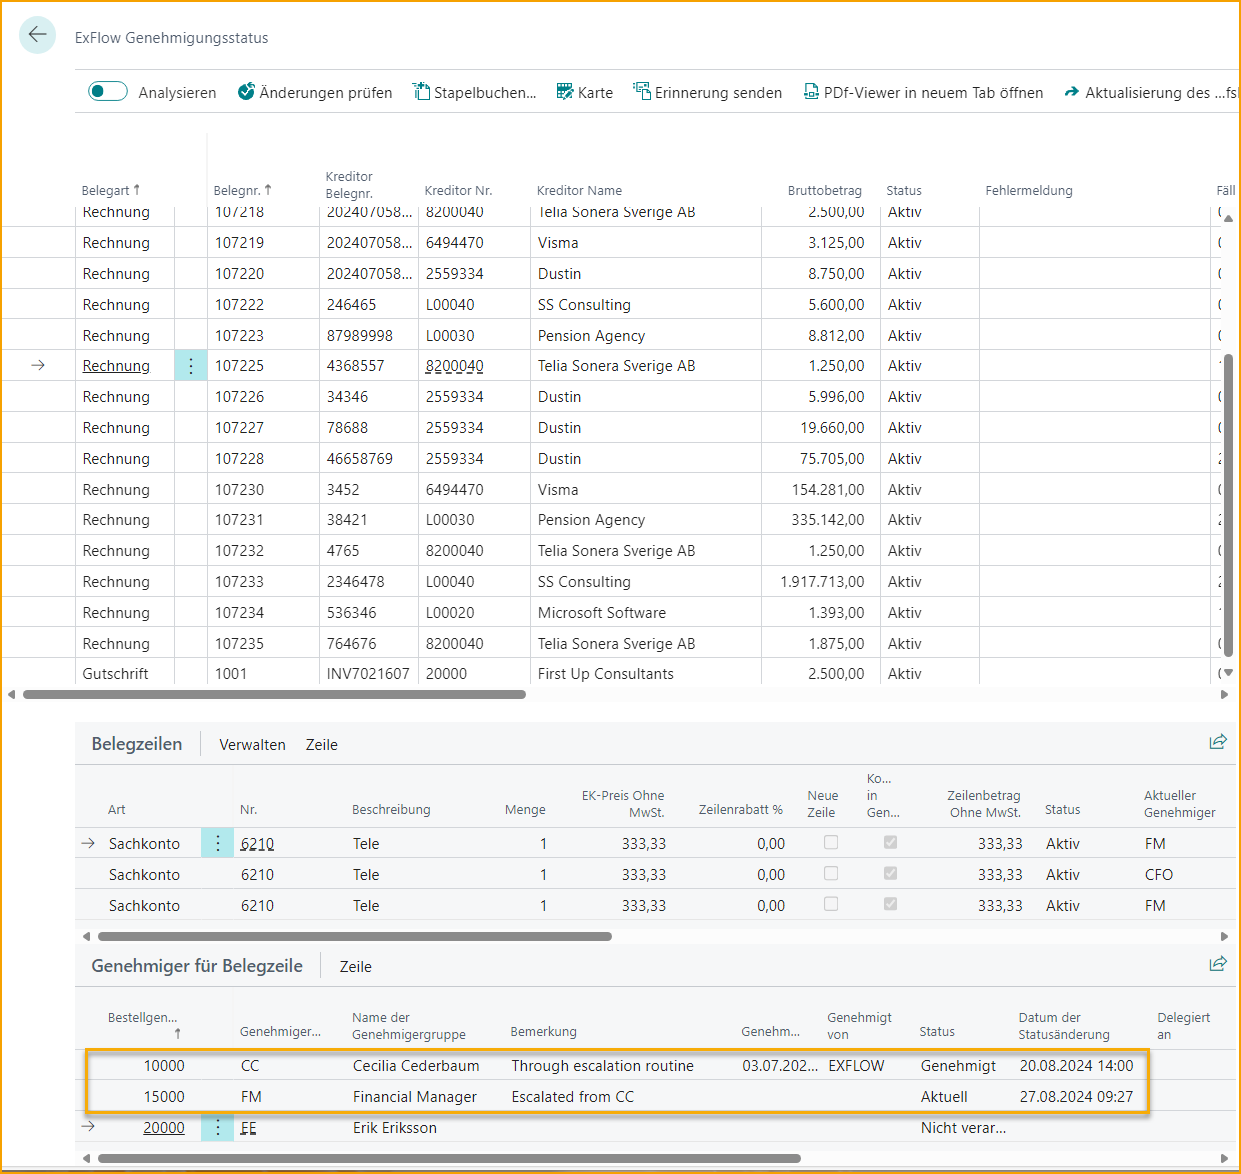This screenshot has width=1241, height=1174.
Task: Toggle the Analysieren switch
Action: pos(107,90)
